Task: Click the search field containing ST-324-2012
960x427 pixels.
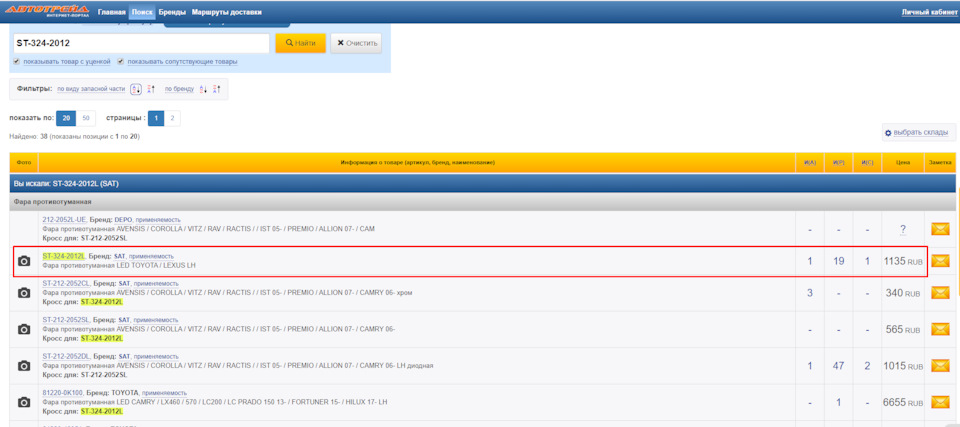Action: tap(140, 43)
